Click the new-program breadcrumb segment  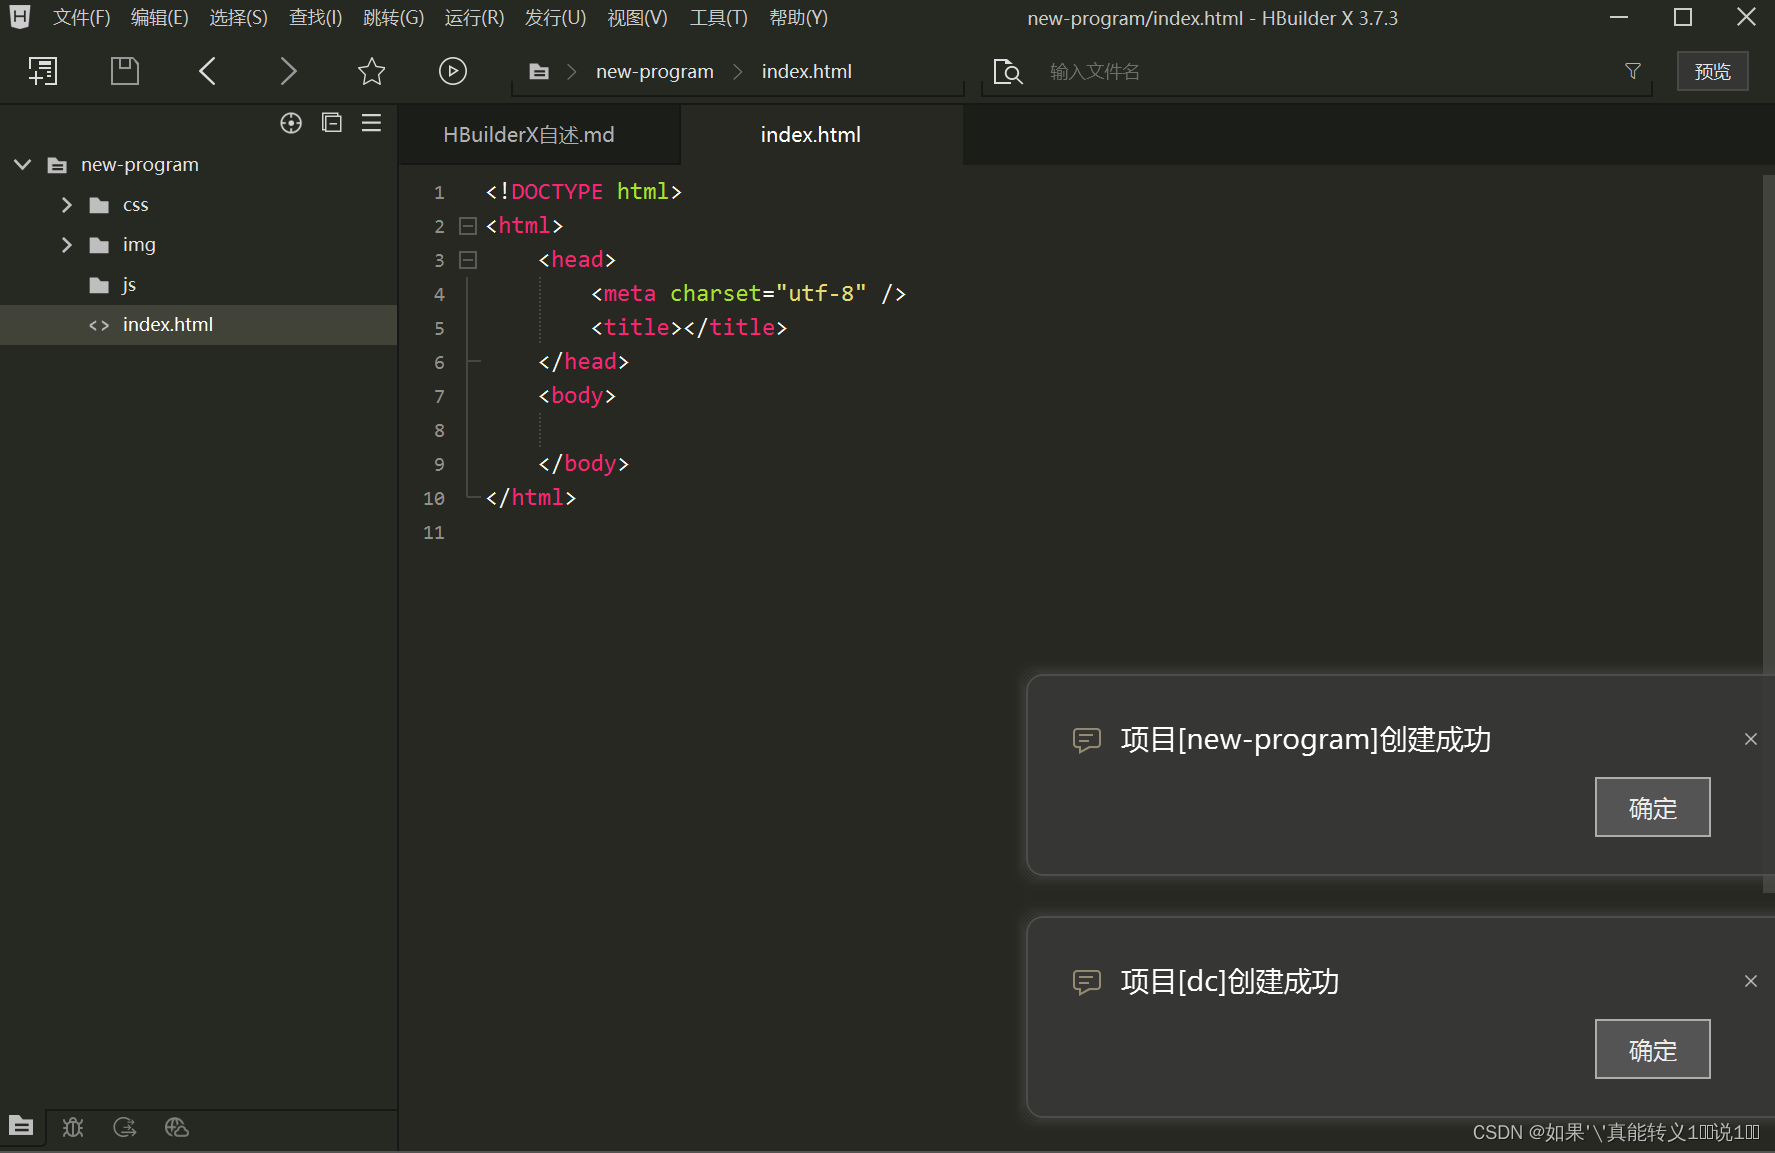tap(655, 72)
